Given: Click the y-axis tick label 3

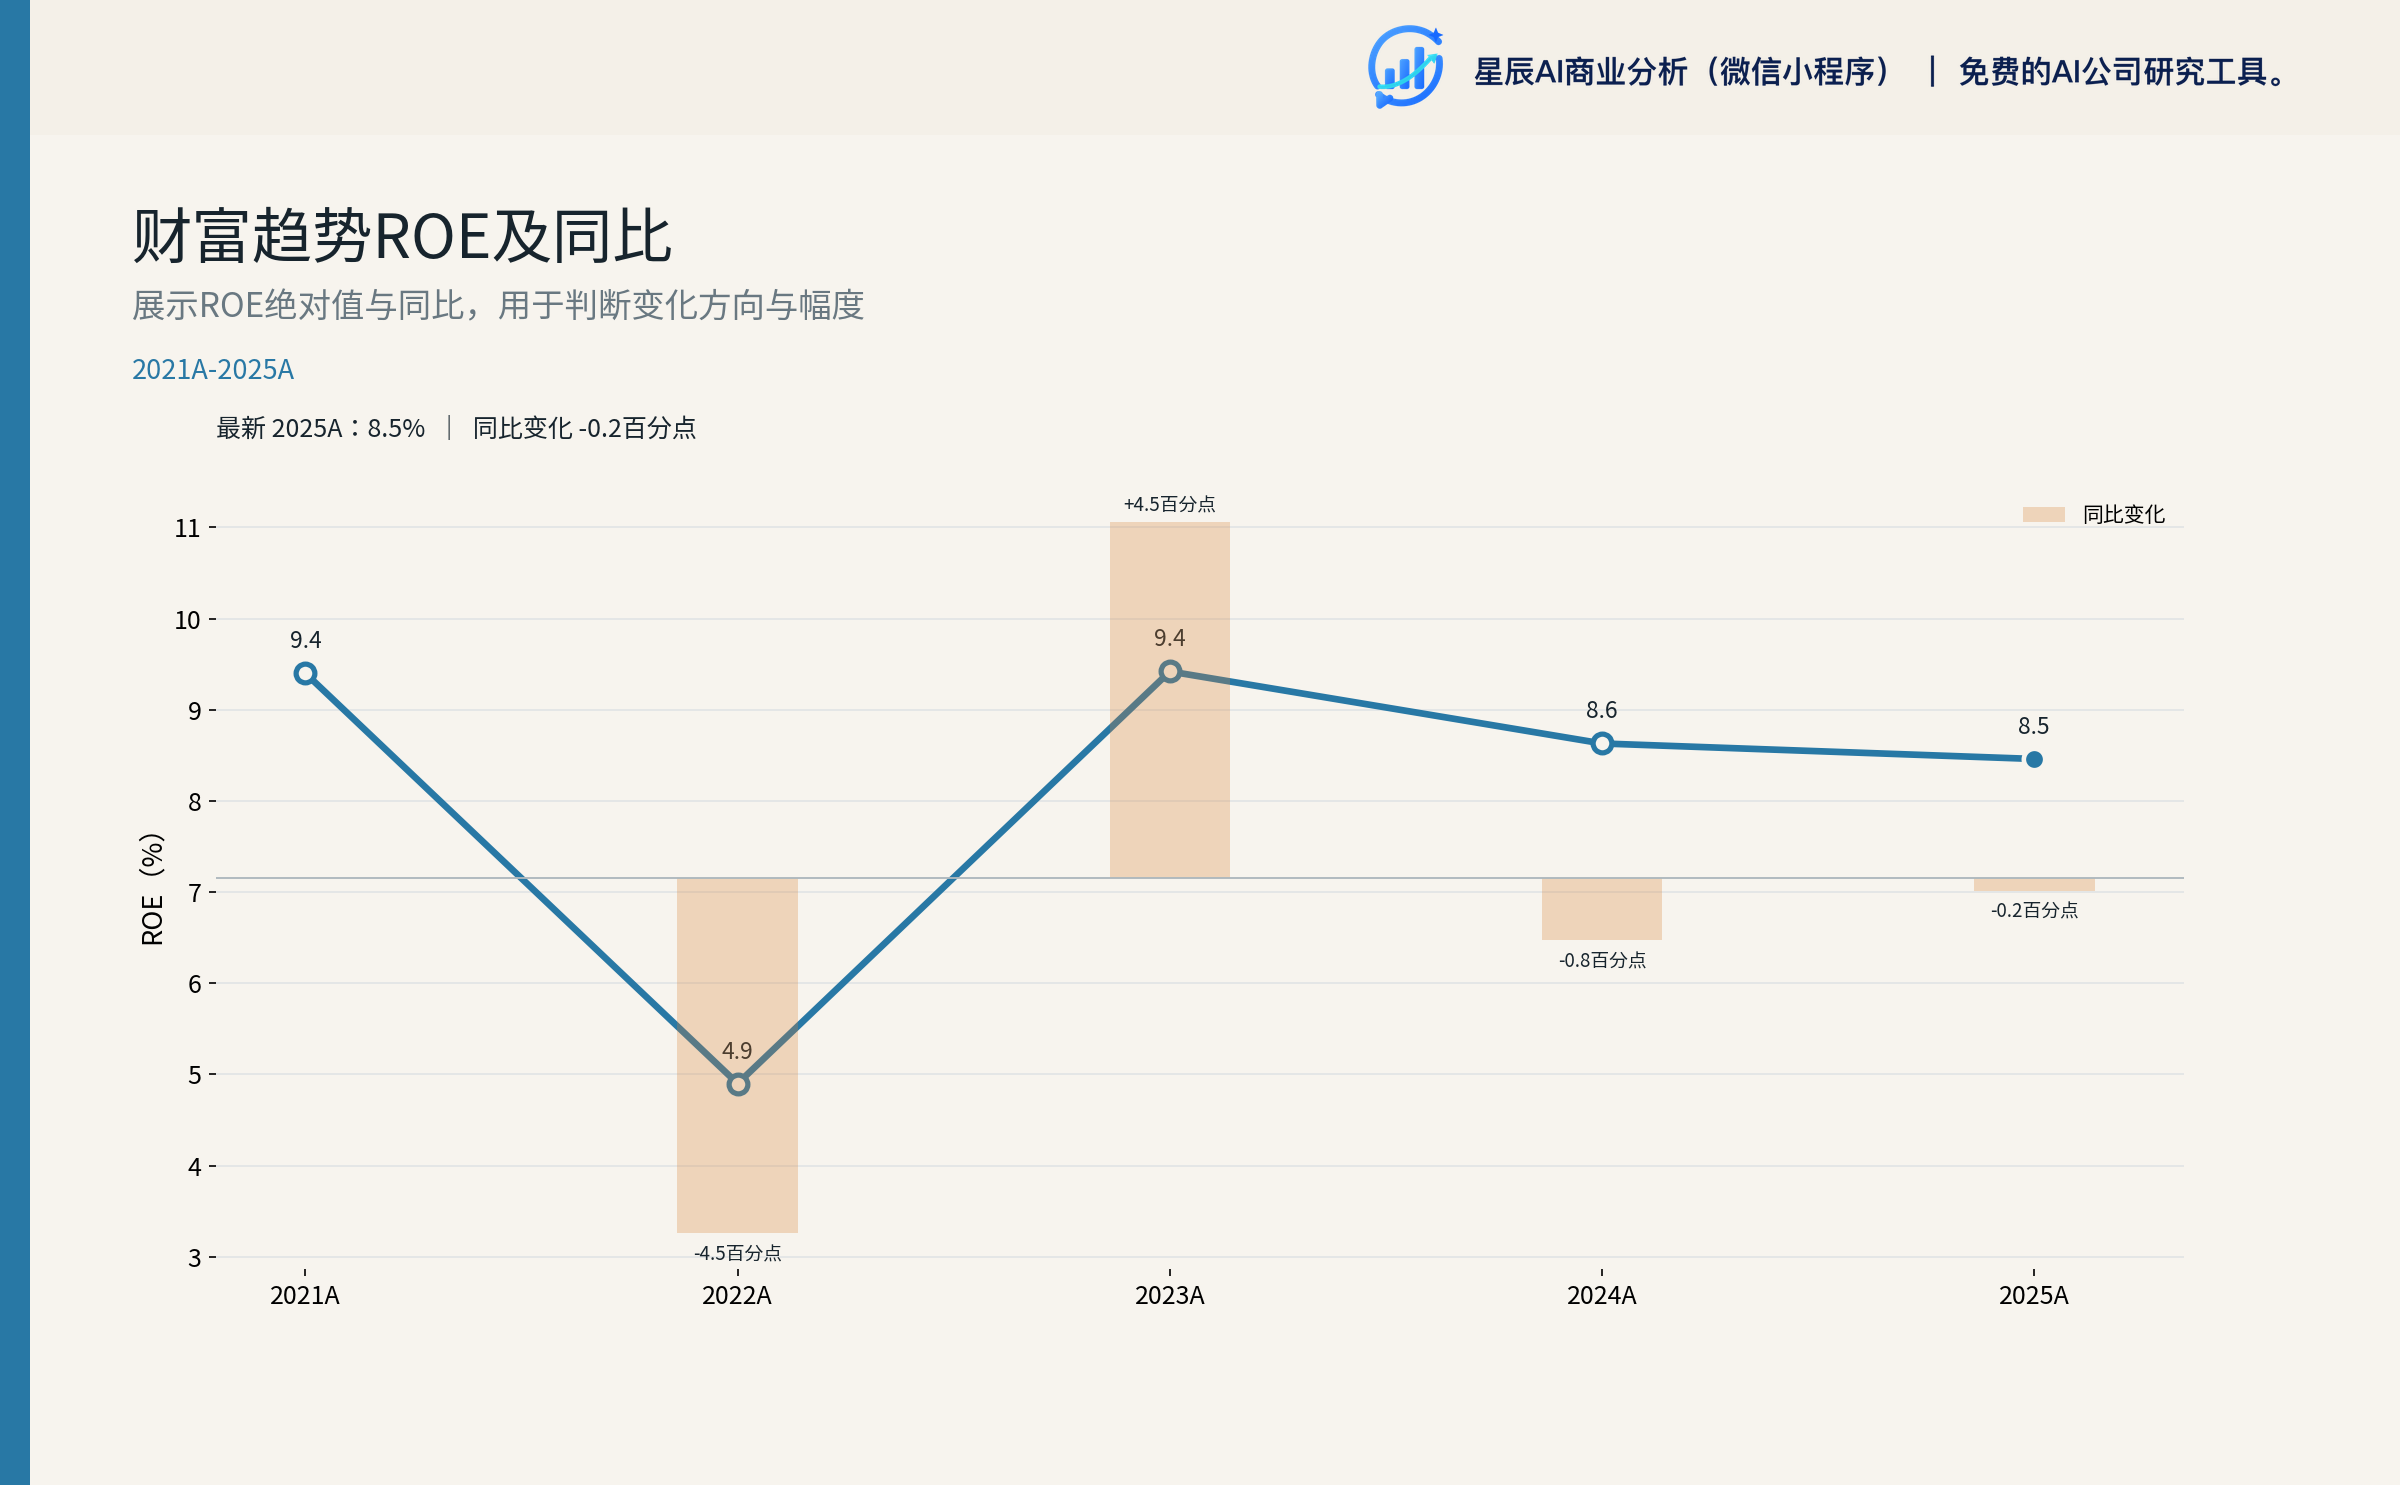Looking at the screenshot, I should tap(195, 1258).
